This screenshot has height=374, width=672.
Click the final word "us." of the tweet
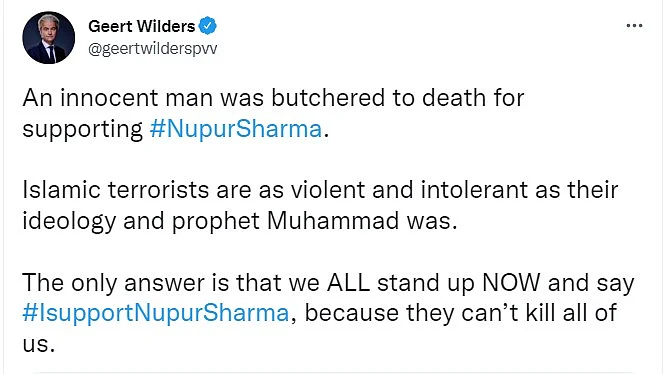point(39,345)
